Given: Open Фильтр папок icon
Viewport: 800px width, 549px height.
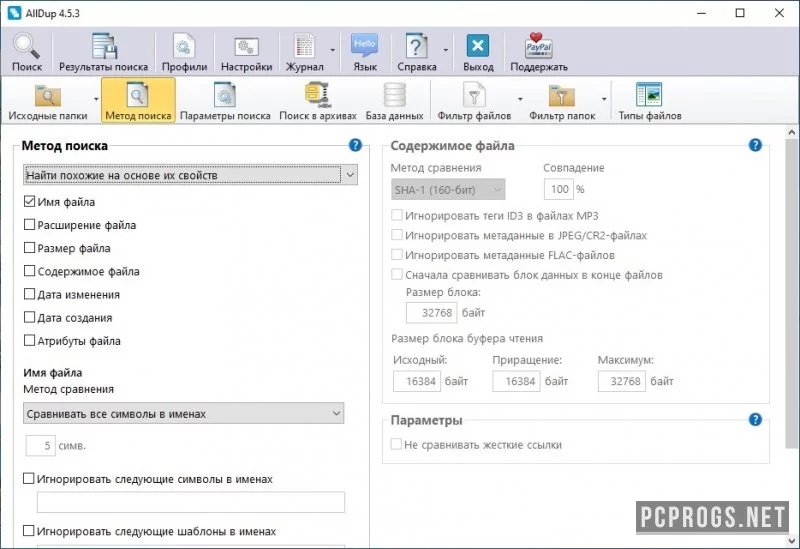Looking at the screenshot, I should [562, 101].
